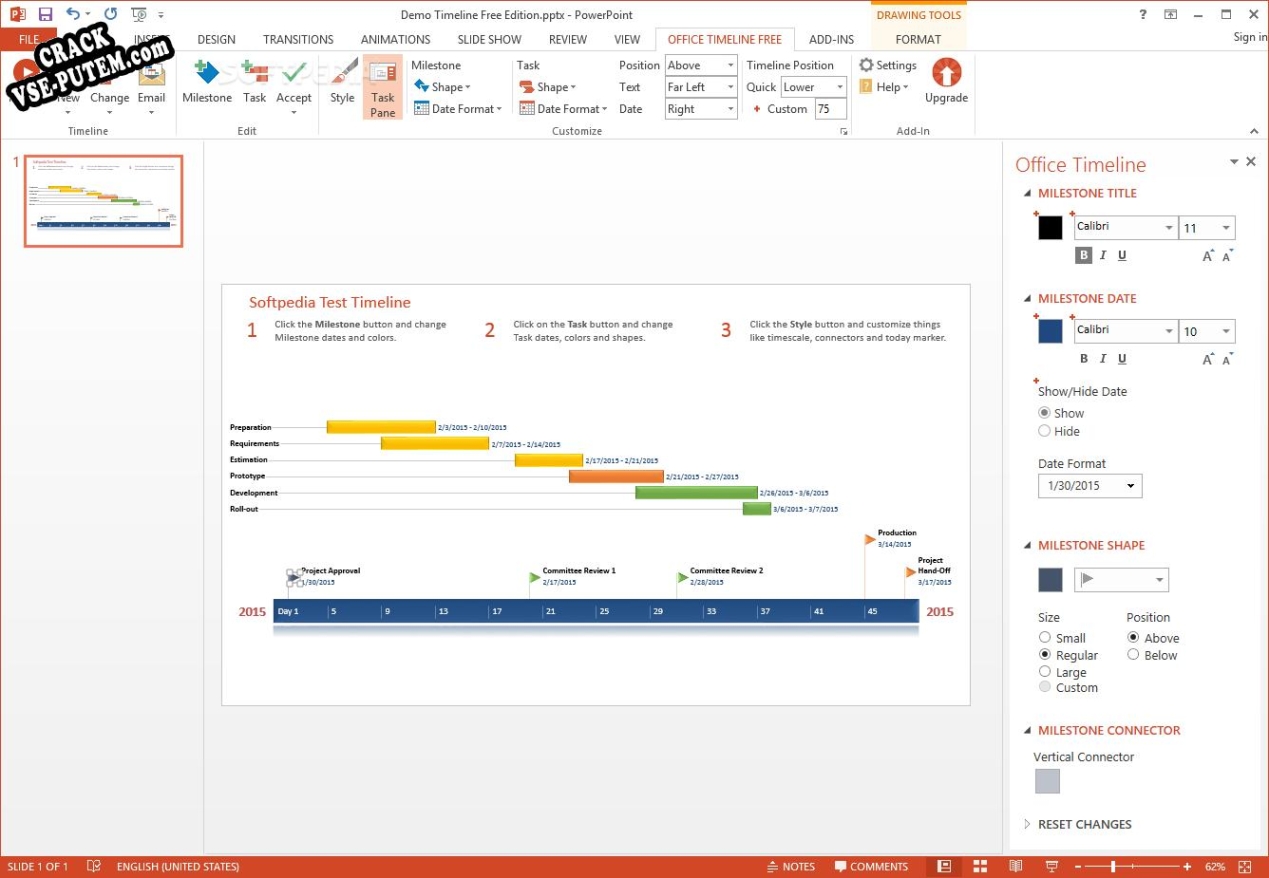Toggle underline for Milestone Title

1122,255
